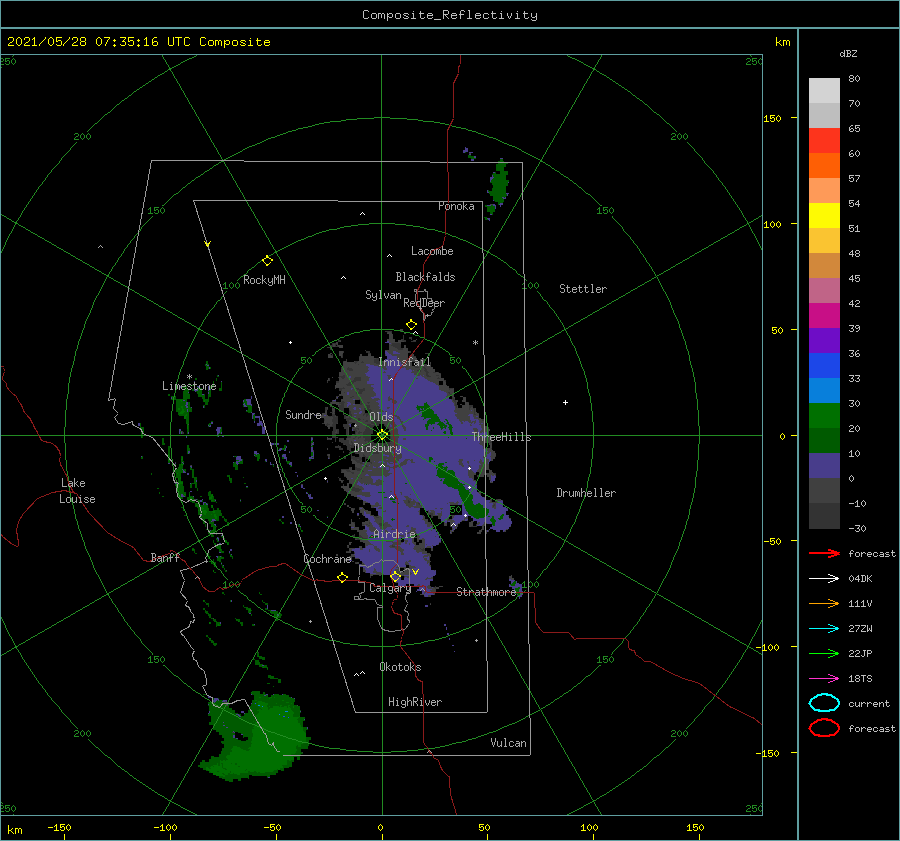Select the yellow diamond marker near Cochrane

point(343,577)
